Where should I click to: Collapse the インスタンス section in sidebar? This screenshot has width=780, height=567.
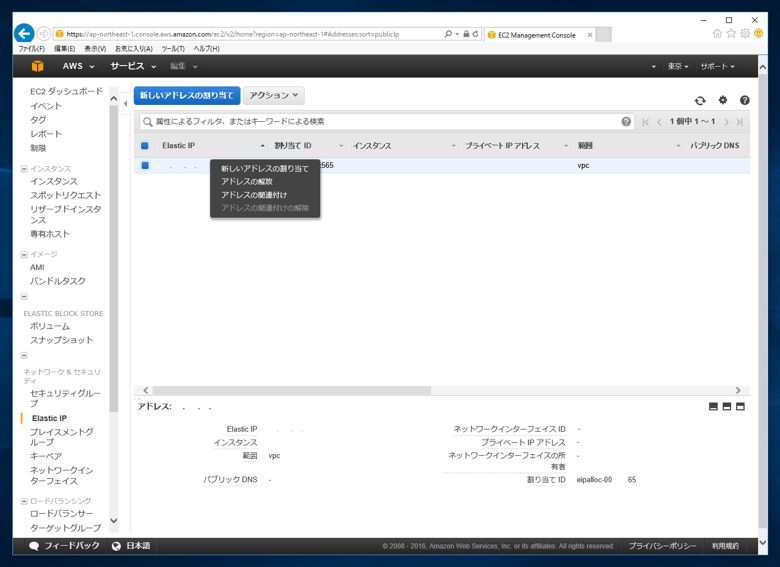[24, 169]
